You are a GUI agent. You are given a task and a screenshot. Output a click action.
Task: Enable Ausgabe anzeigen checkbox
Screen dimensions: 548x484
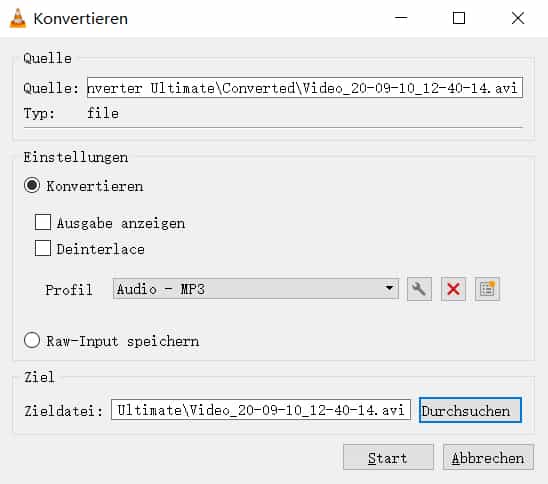click(43, 222)
